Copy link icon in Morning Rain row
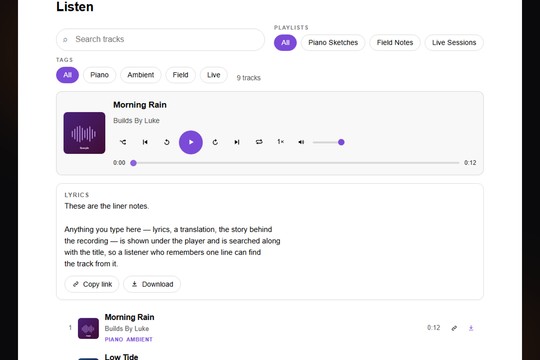 454,328
